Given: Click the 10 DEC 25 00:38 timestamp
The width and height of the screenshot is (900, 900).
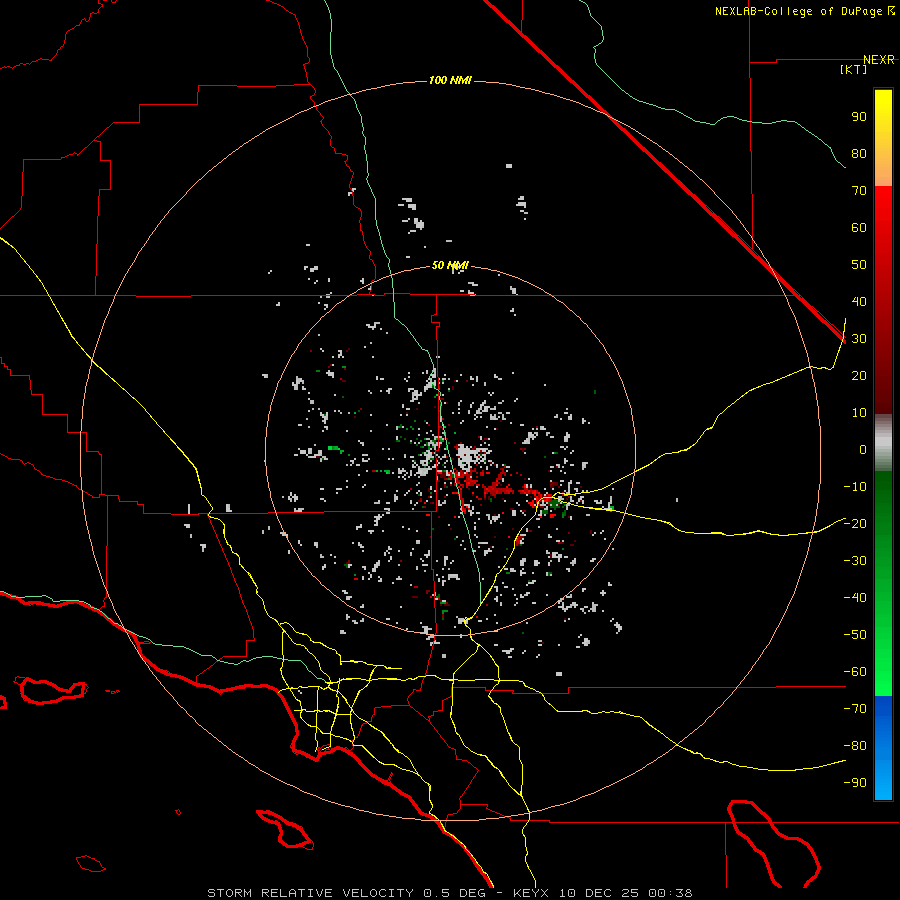Looking at the screenshot, I should click(625, 893).
